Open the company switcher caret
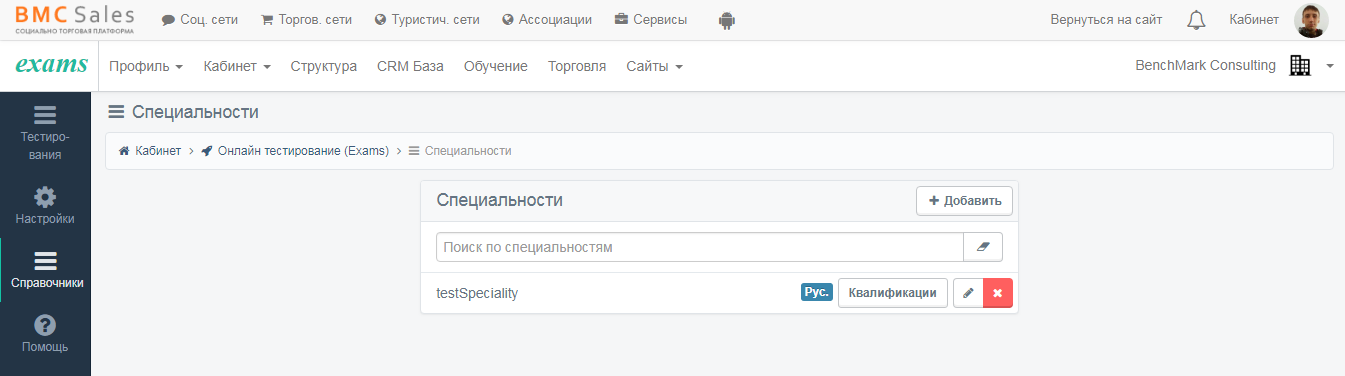1345x376 pixels. coord(1330,66)
